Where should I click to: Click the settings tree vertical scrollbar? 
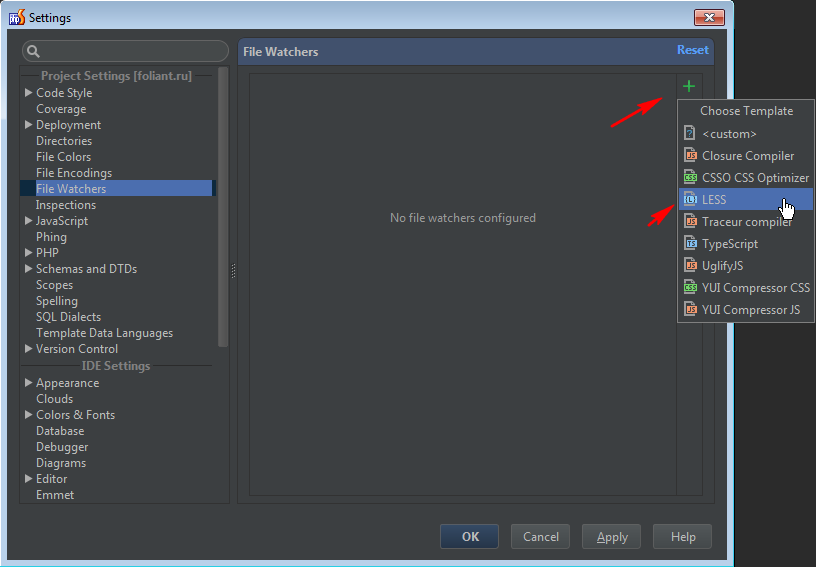tap(223, 207)
